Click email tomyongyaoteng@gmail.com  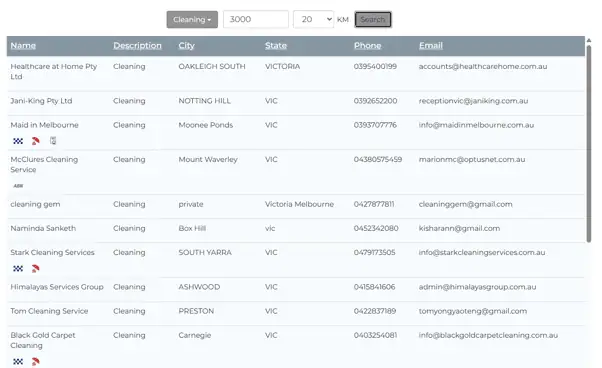pos(473,311)
